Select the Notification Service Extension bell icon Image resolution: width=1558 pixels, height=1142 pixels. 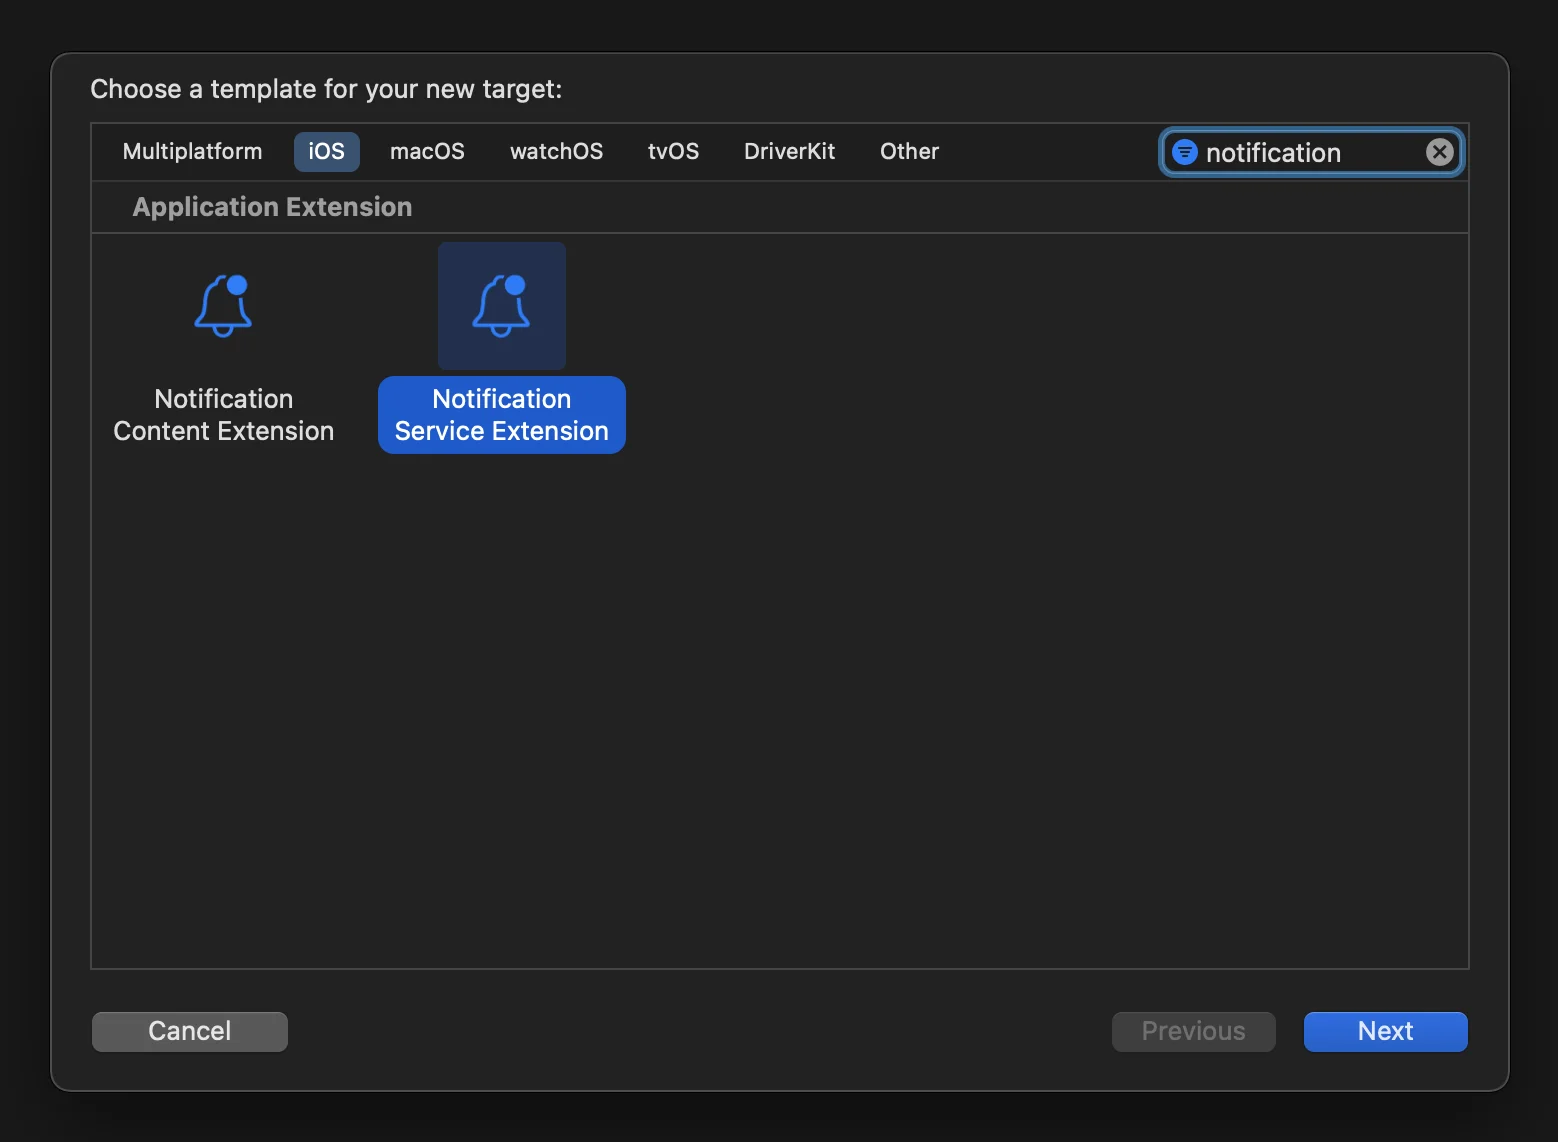coord(501,305)
